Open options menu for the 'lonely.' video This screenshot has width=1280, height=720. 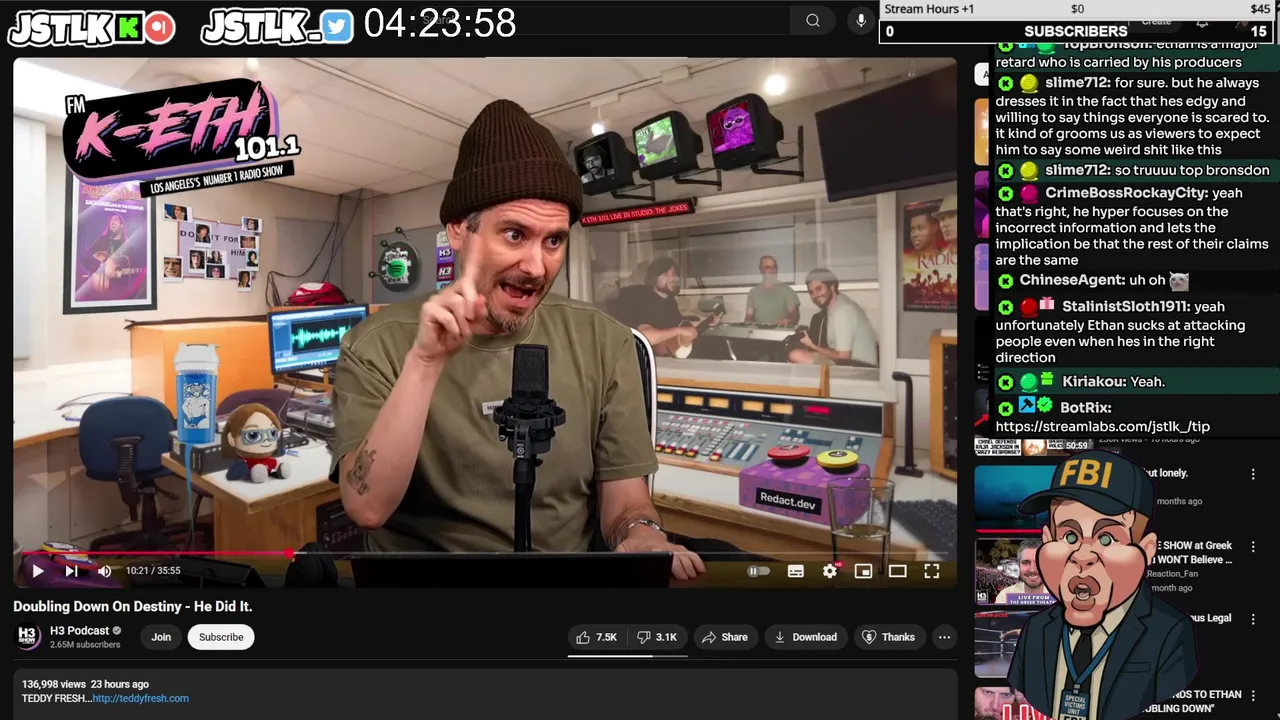tap(1253, 474)
